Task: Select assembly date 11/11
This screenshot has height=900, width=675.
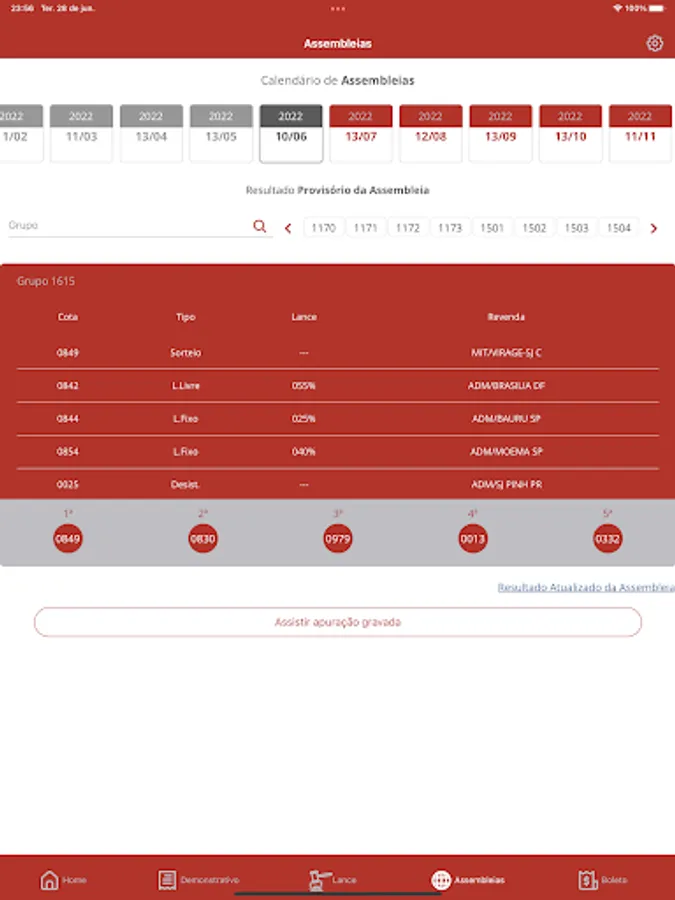Action: (x=641, y=133)
